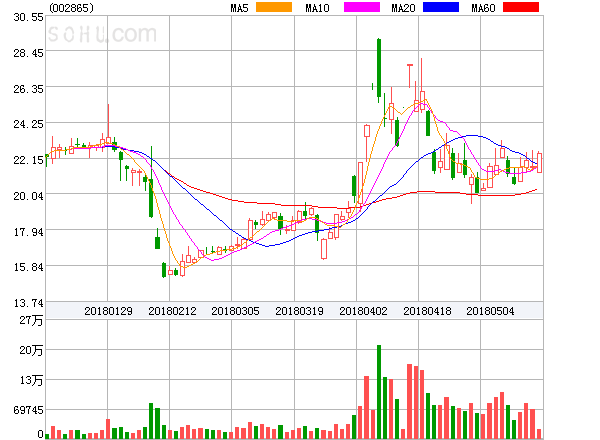
Task: Click the 13.74 price axis label
Action: pos(28,303)
